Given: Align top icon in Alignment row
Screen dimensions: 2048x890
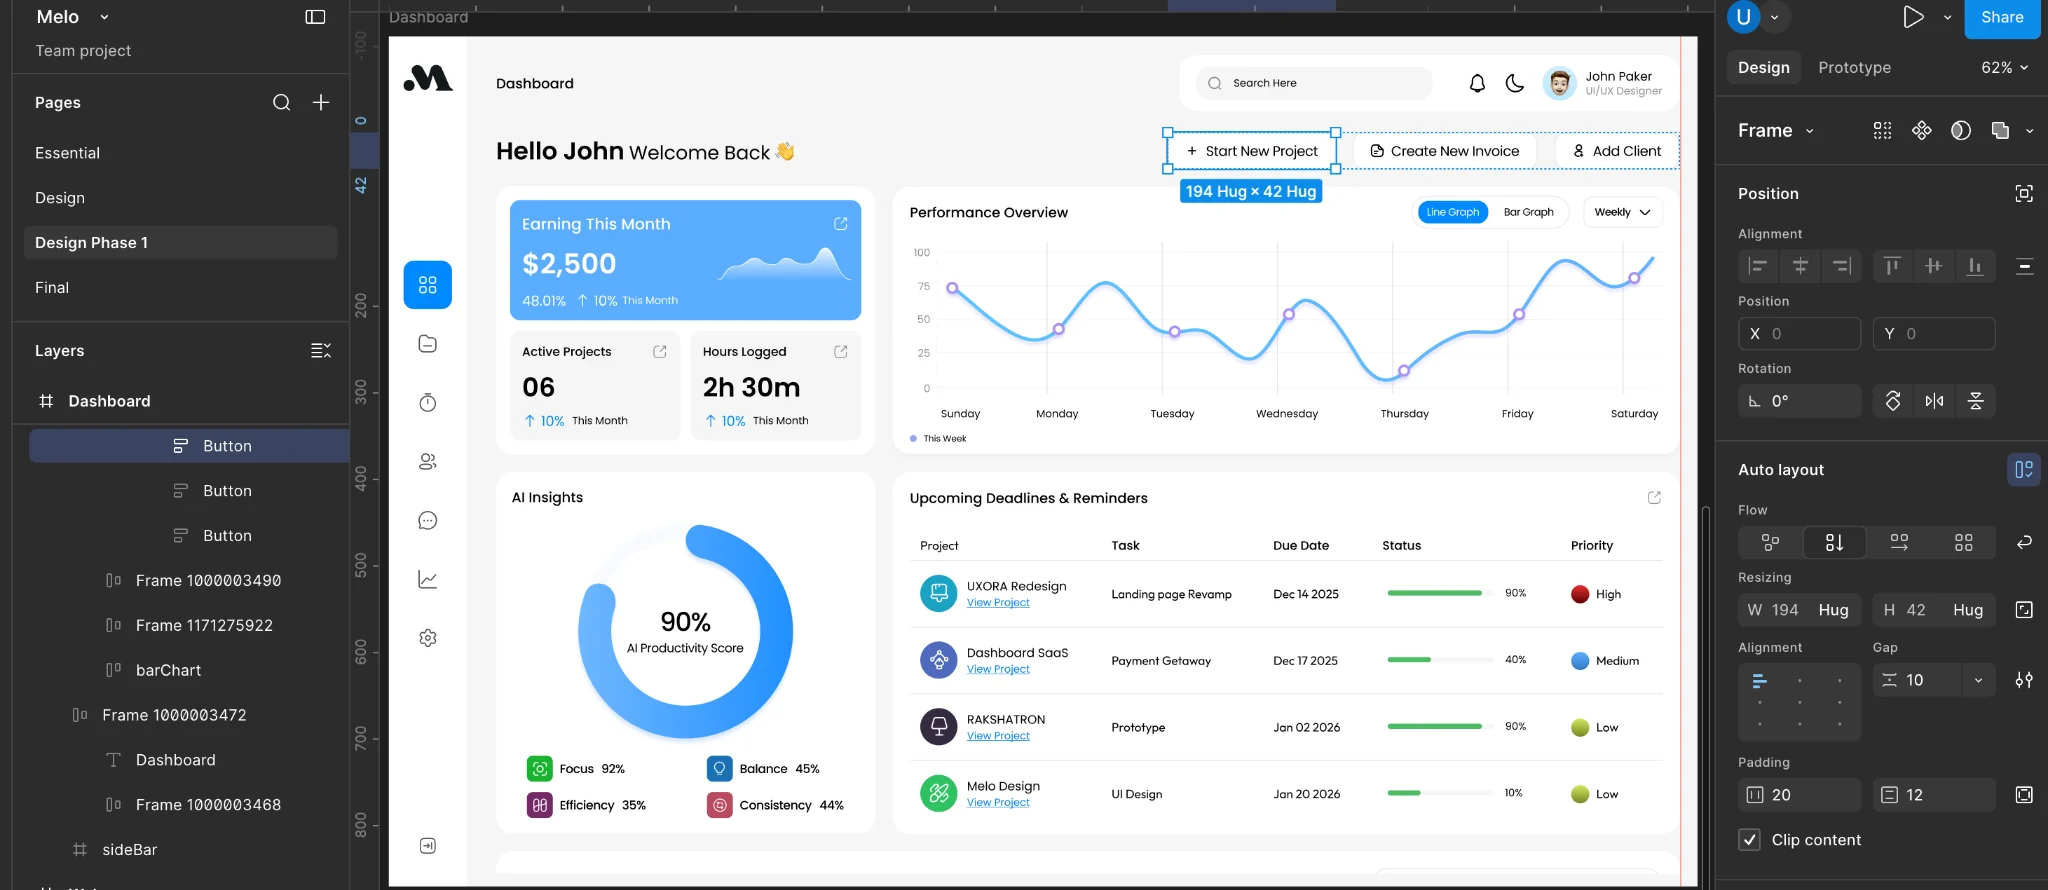Looking at the screenshot, I should (x=1892, y=266).
